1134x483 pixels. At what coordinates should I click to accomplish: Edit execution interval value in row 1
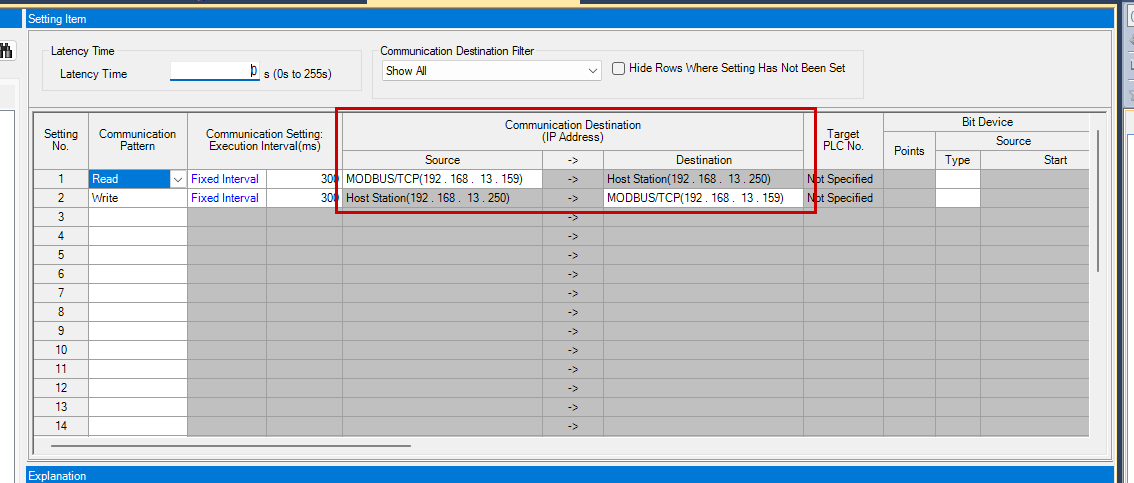click(x=304, y=179)
